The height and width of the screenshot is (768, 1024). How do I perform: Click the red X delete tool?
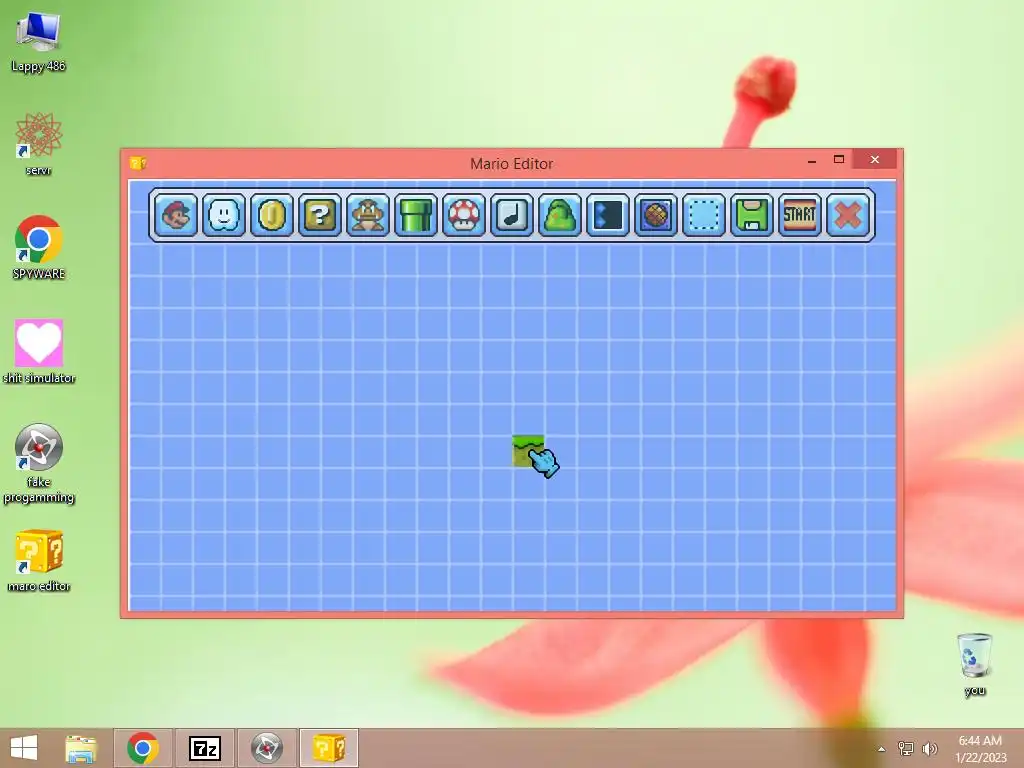tap(848, 215)
